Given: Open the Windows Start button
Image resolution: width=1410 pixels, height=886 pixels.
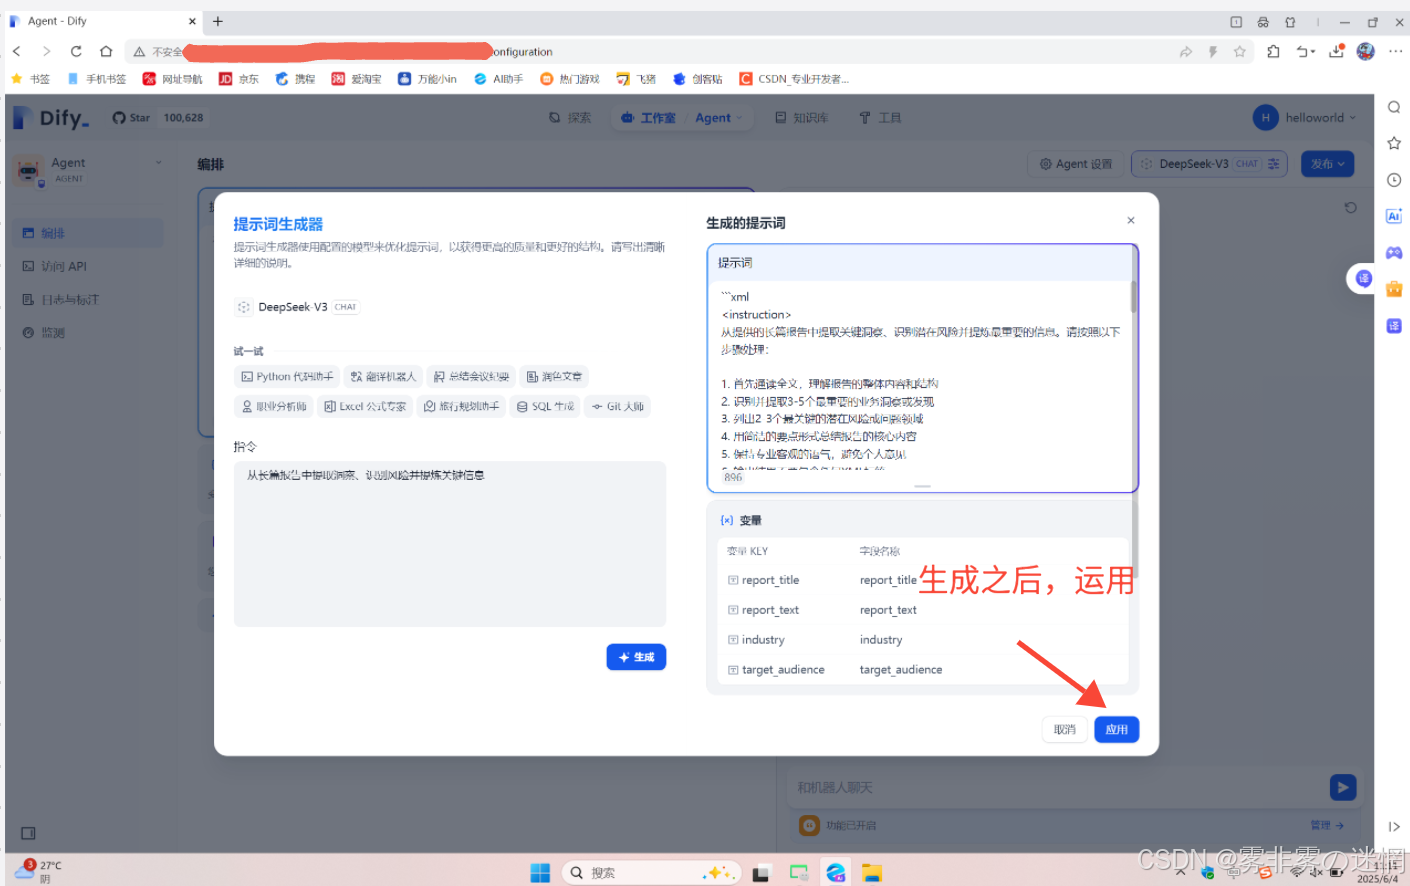Looking at the screenshot, I should point(540,873).
